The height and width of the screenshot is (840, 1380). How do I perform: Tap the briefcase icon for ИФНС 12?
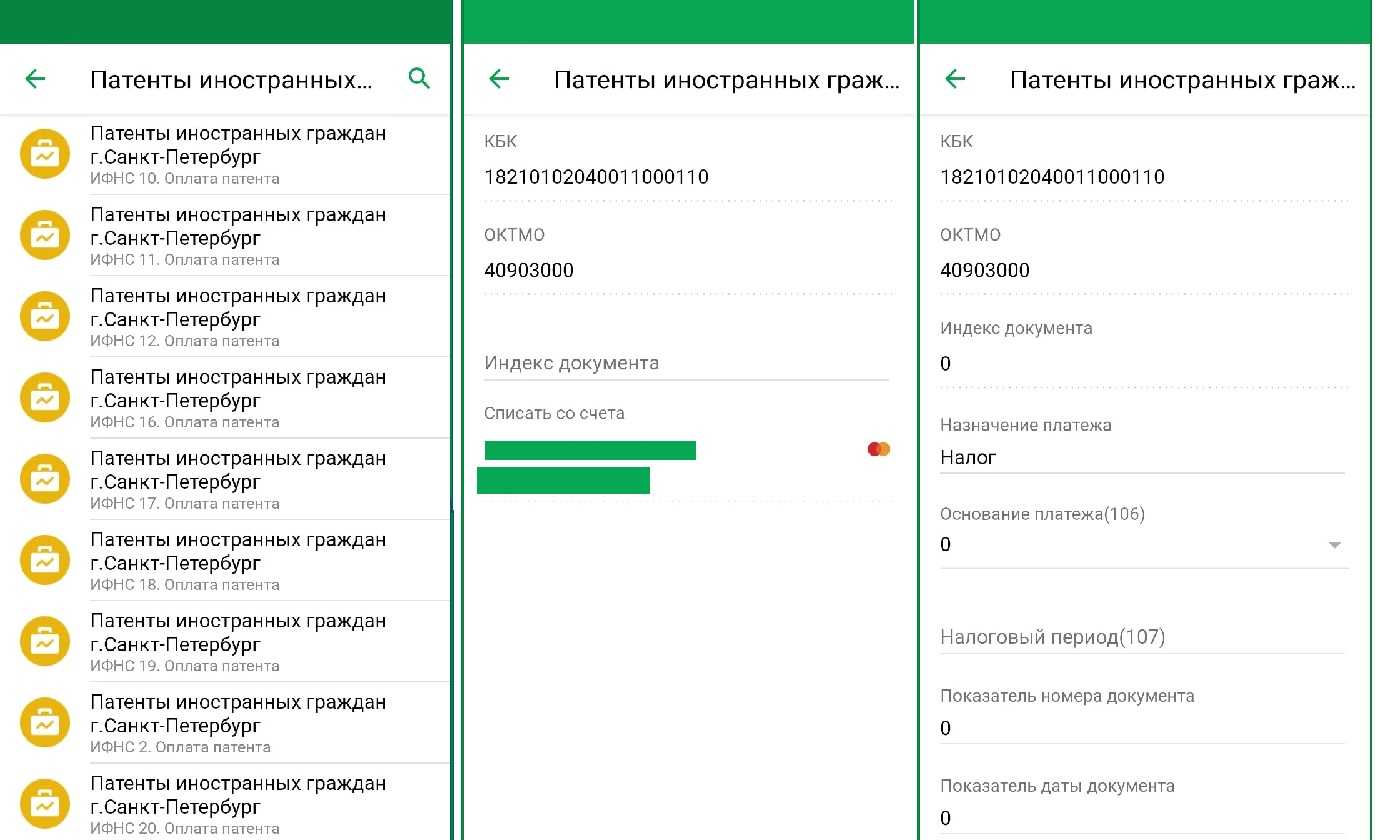point(45,316)
